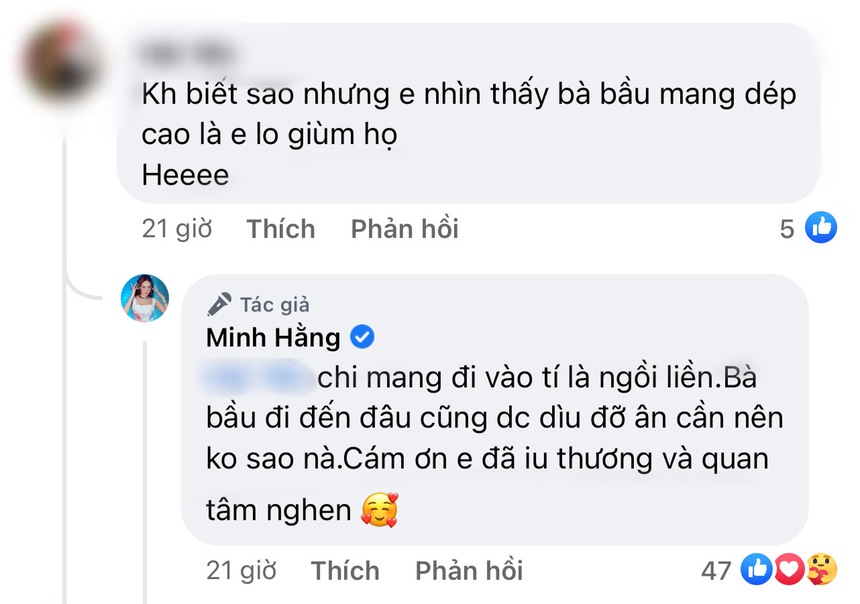
Task: Toggle Thích on the first comment
Action: point(280,228)
